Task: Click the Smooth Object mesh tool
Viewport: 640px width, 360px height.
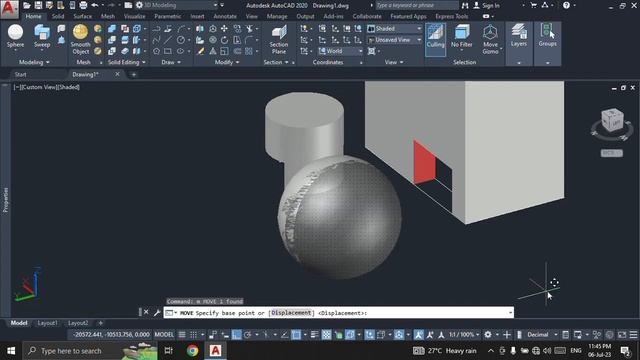Action: pos(80,39)
